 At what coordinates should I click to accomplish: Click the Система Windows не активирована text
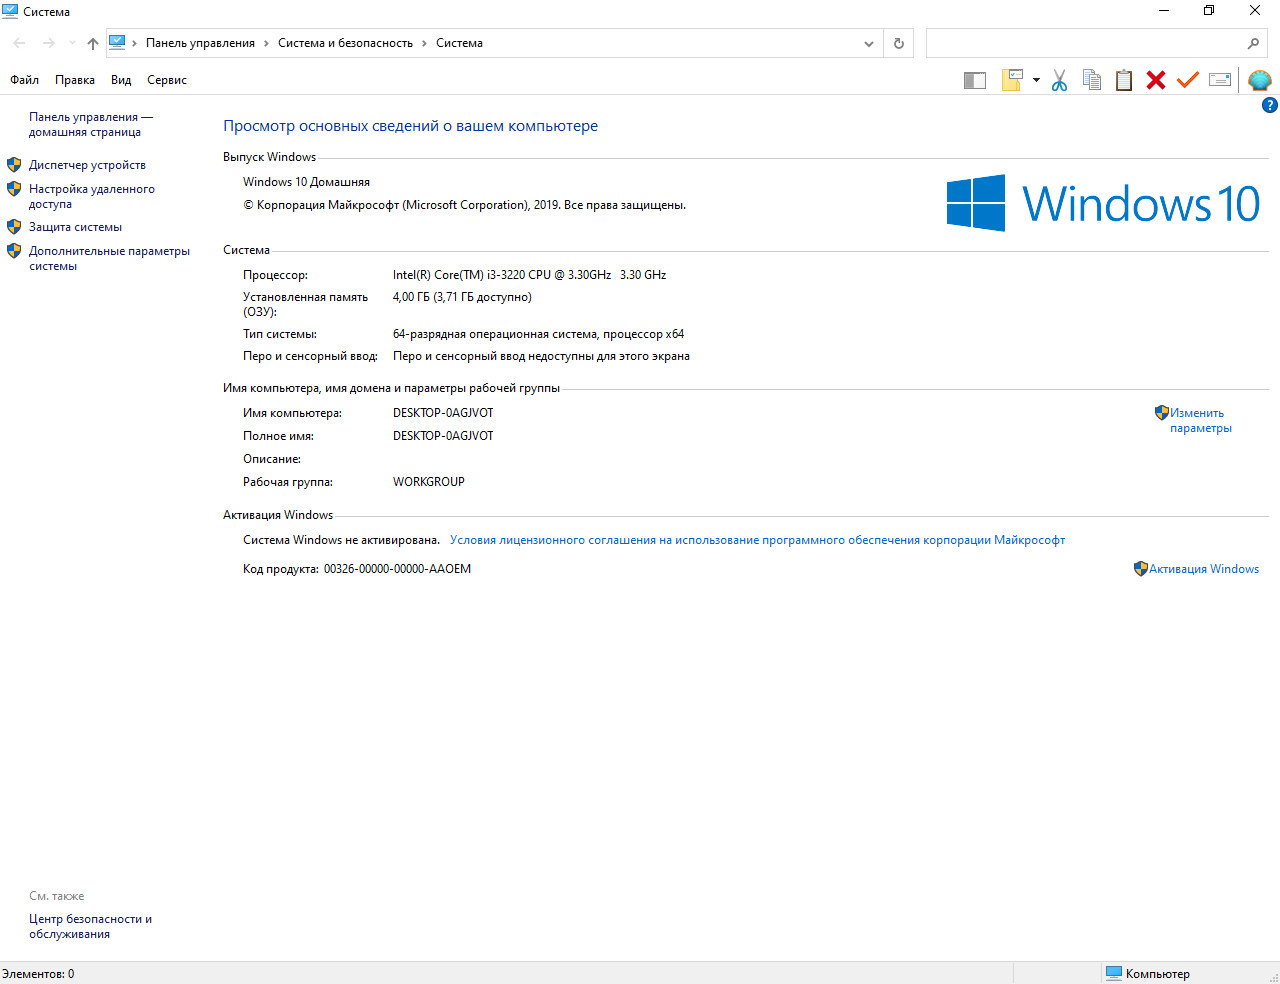click(x=341, y=540)
